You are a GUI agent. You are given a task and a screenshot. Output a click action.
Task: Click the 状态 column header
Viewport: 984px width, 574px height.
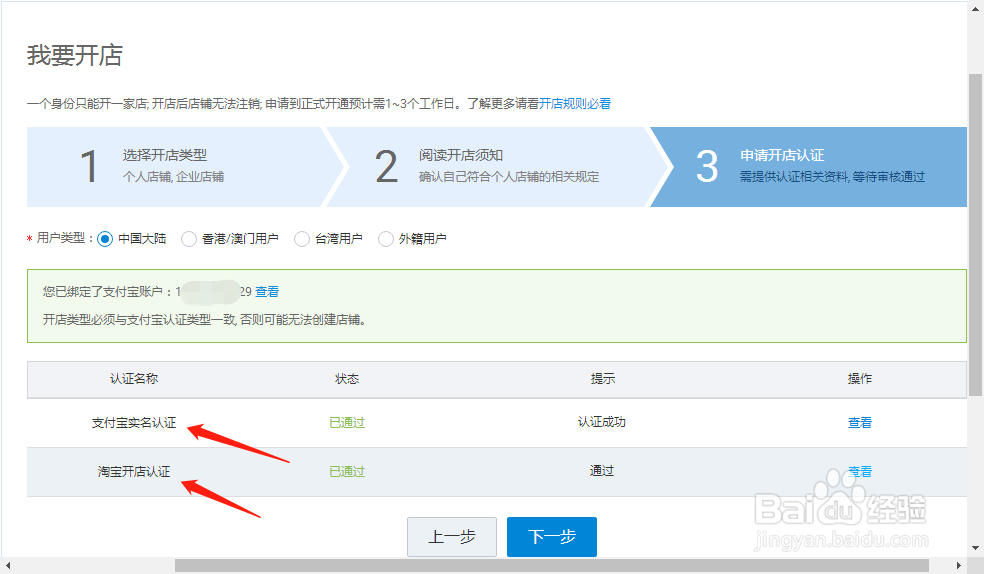coord(347,379)
